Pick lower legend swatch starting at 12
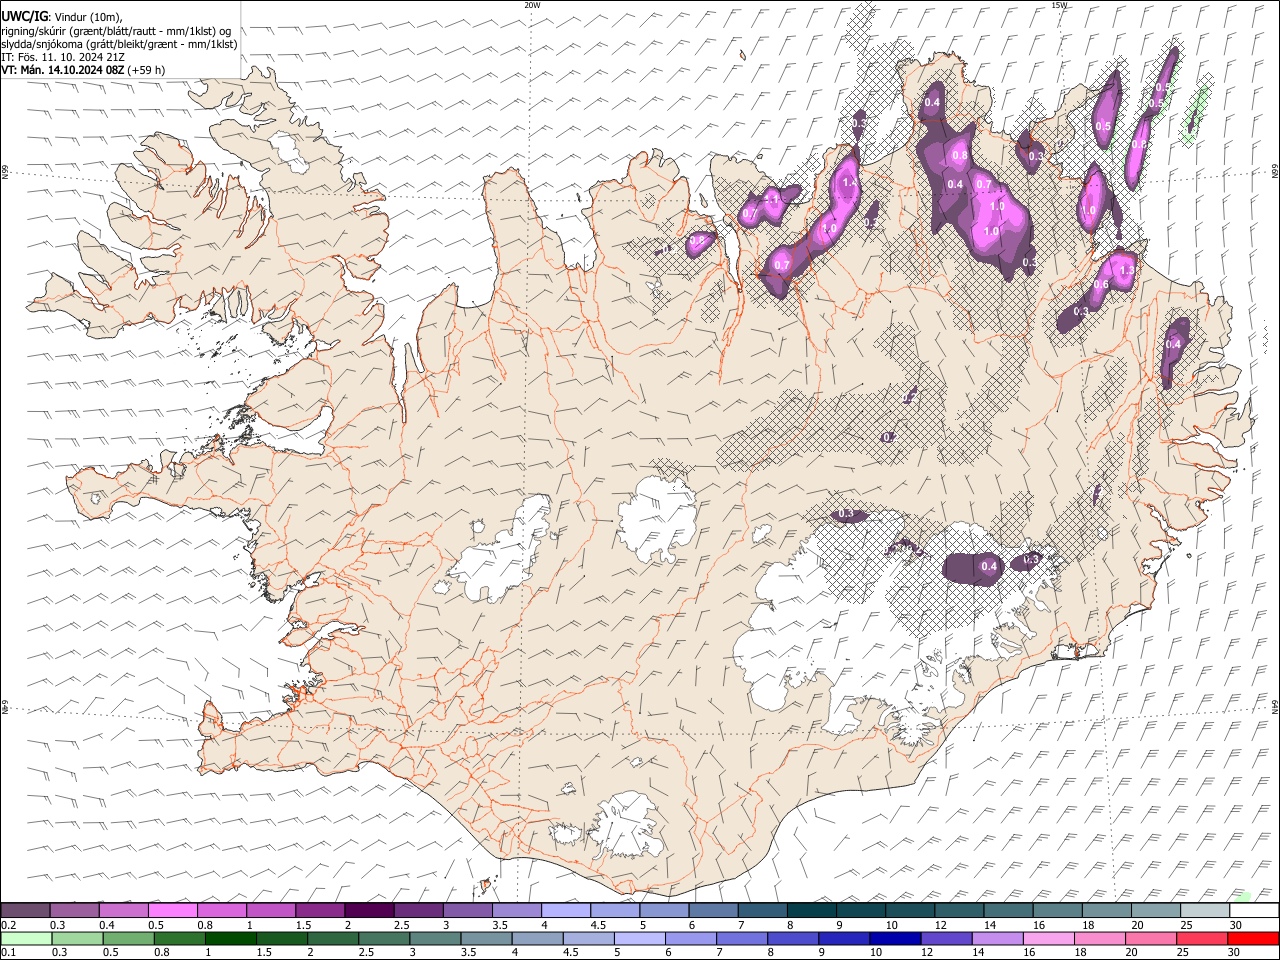The width and height of the screenshot is (1280, 960). pos(946,938)
